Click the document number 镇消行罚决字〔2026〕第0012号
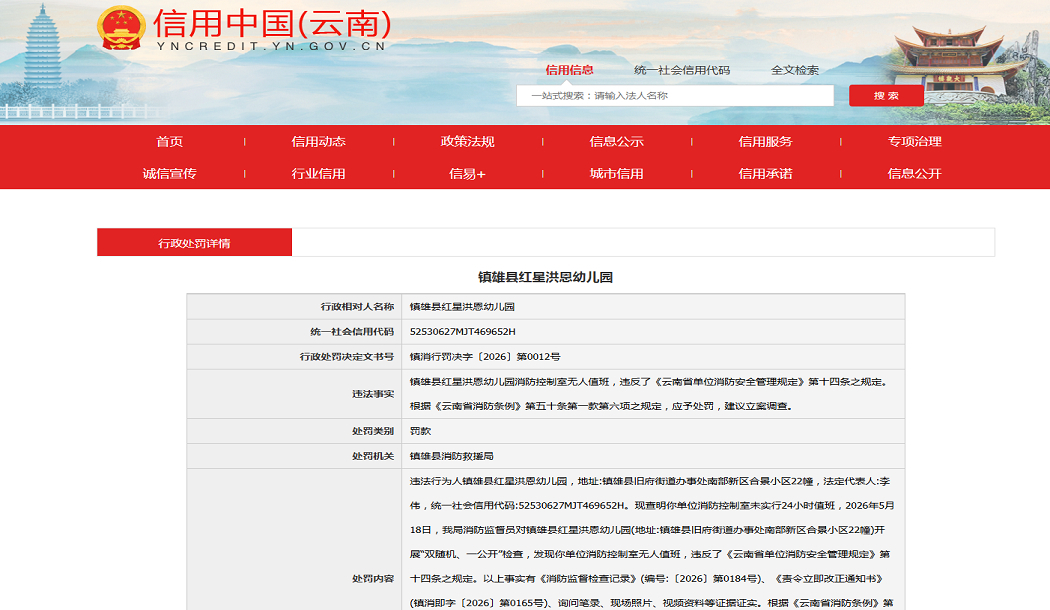 (x=485, y=357)
